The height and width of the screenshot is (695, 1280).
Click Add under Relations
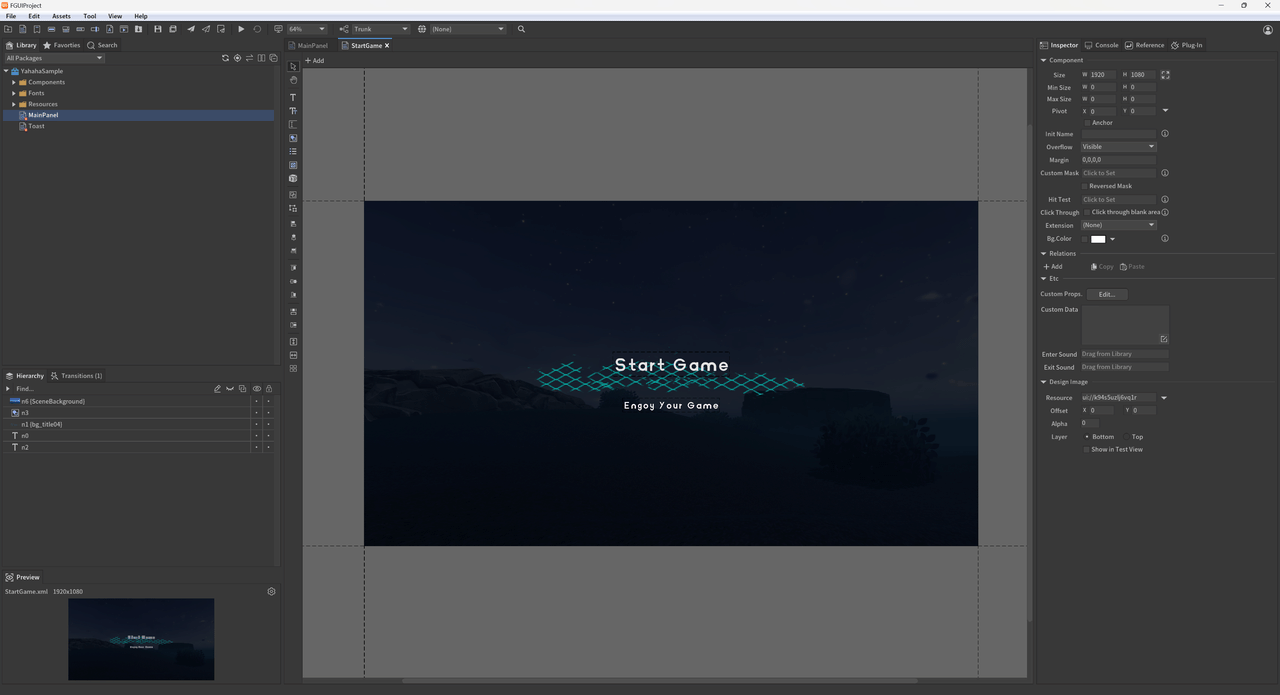[1053, 267]
